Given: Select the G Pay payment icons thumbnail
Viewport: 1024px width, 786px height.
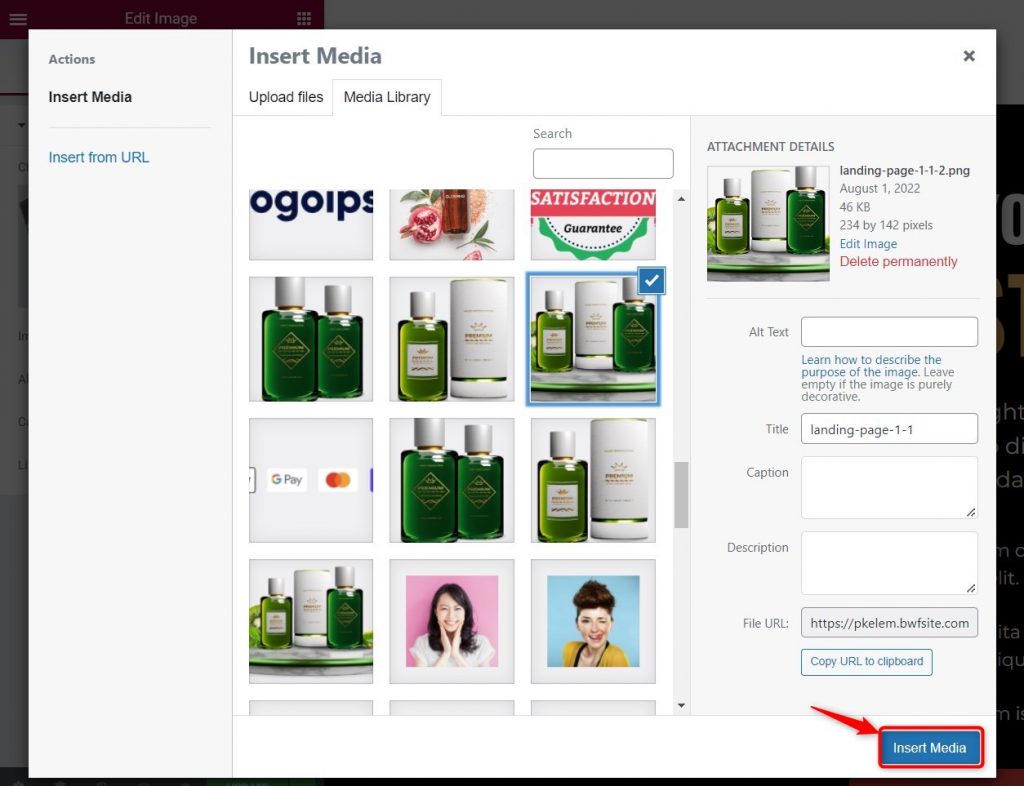Looking at the screenshot, I should 311,480.
